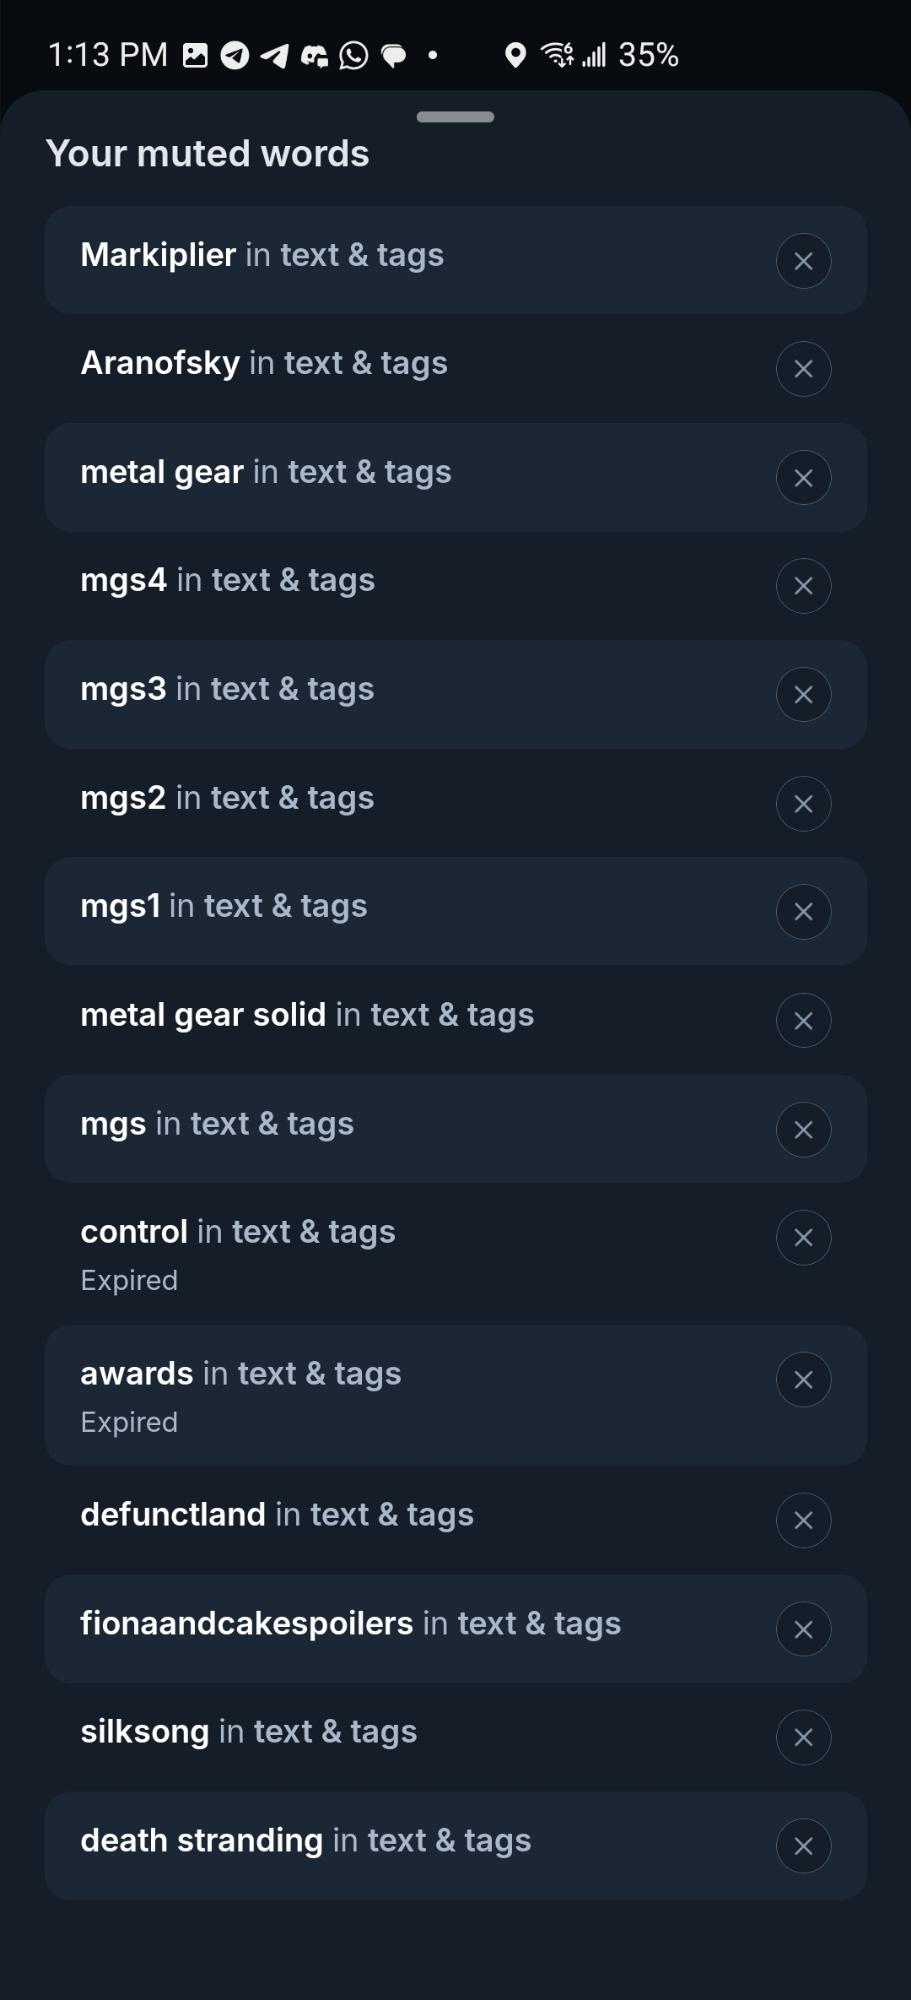This screenshot has width=911, height=2000.
Task: Remove muted word 'metal gear'
Action: tap(803, 478)
